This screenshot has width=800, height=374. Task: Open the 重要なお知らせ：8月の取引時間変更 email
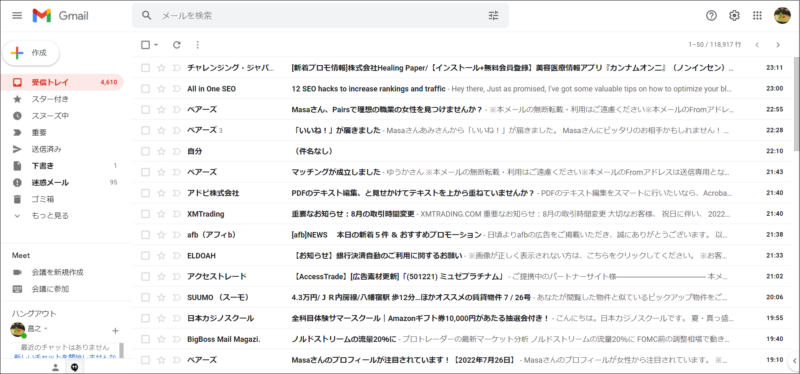pyautogui.click(x=353, y=214)
